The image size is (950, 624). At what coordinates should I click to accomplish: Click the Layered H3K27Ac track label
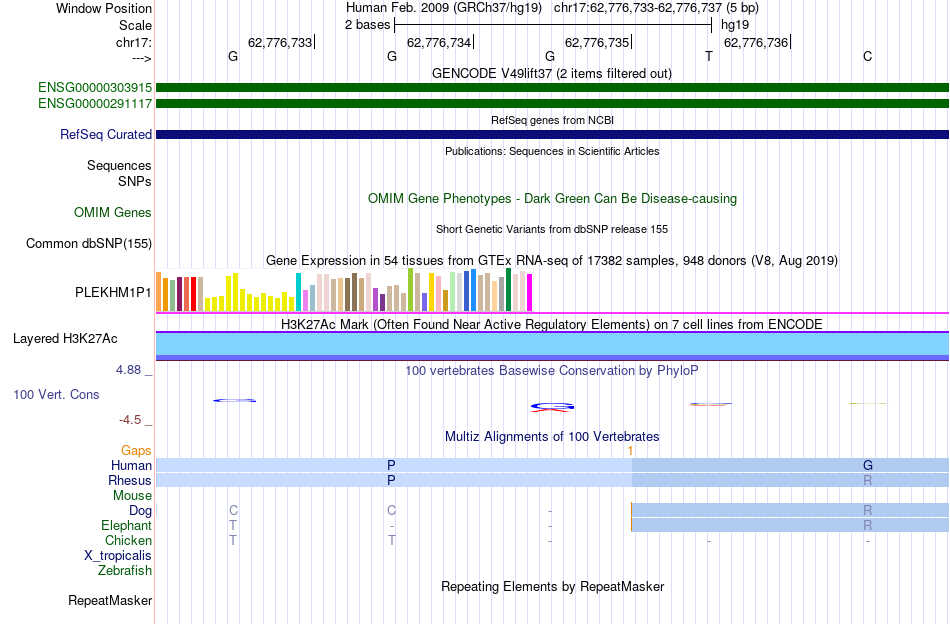click(65, 339)
